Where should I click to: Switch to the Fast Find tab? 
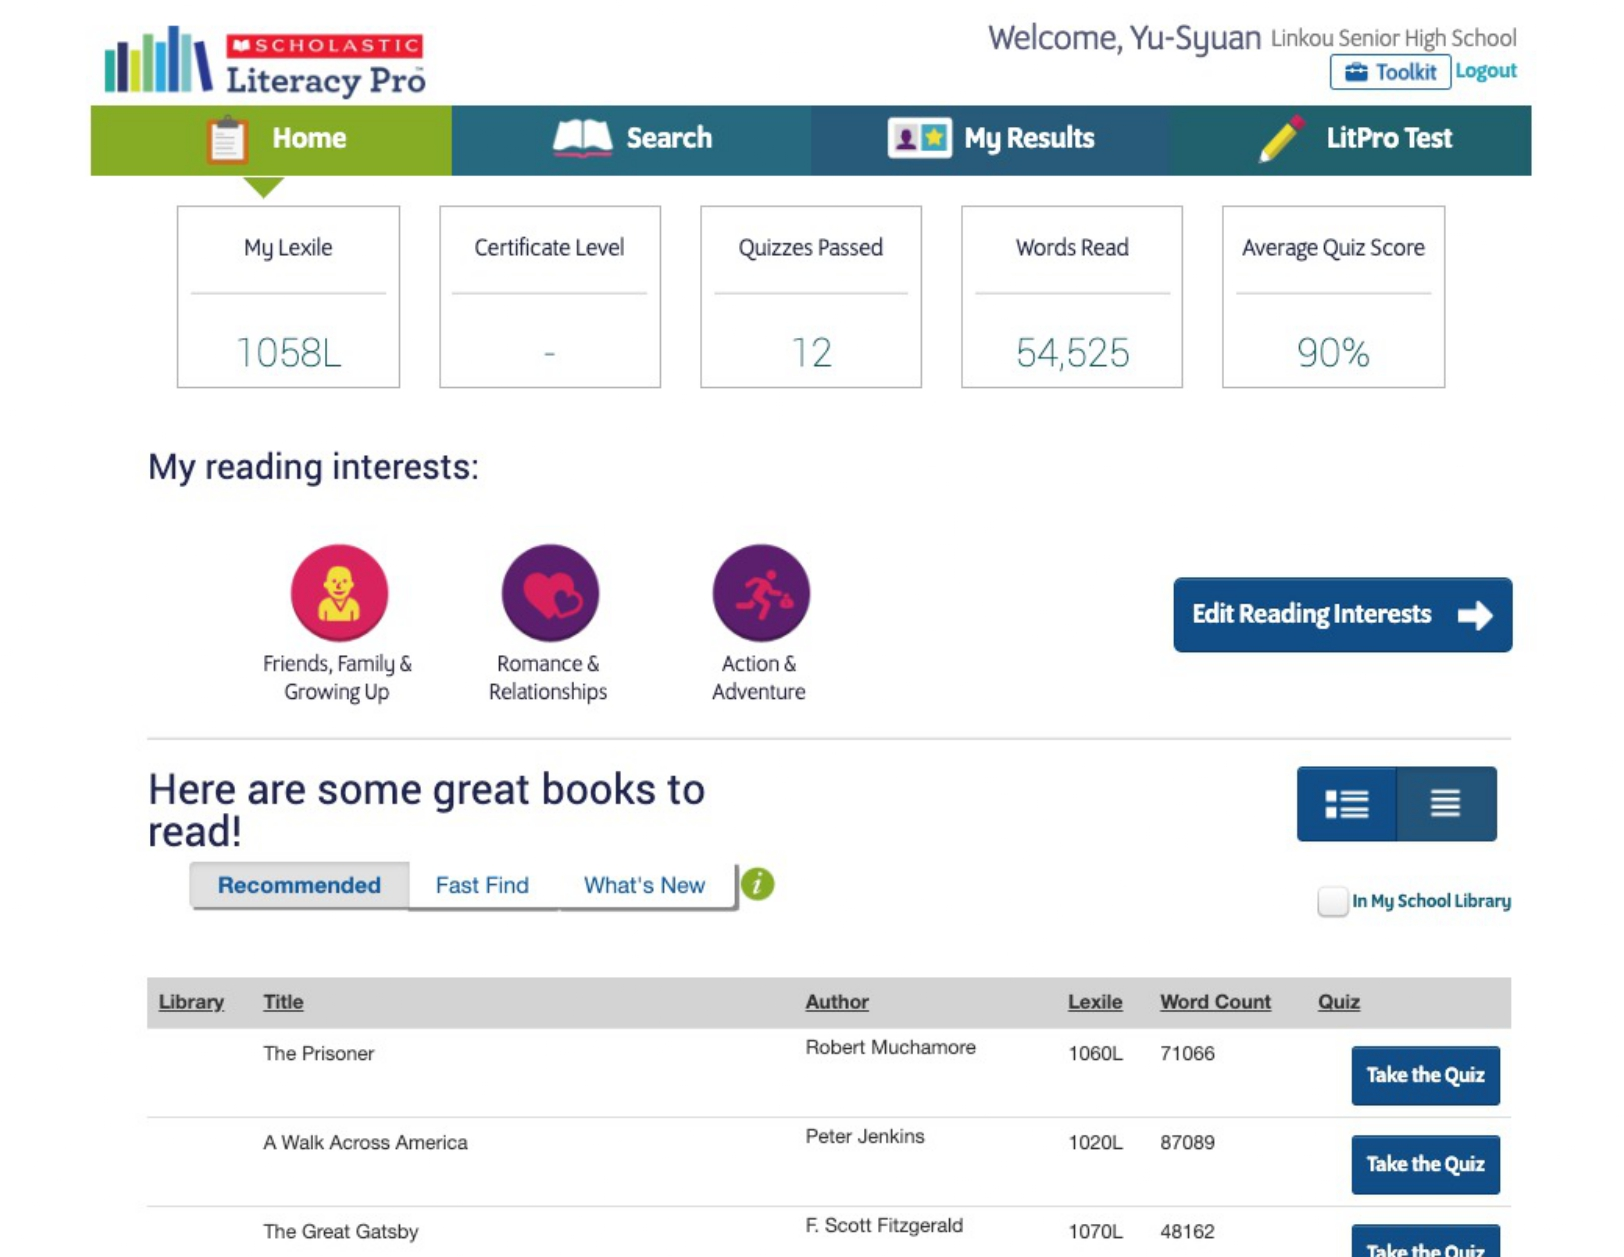(482, 885)
